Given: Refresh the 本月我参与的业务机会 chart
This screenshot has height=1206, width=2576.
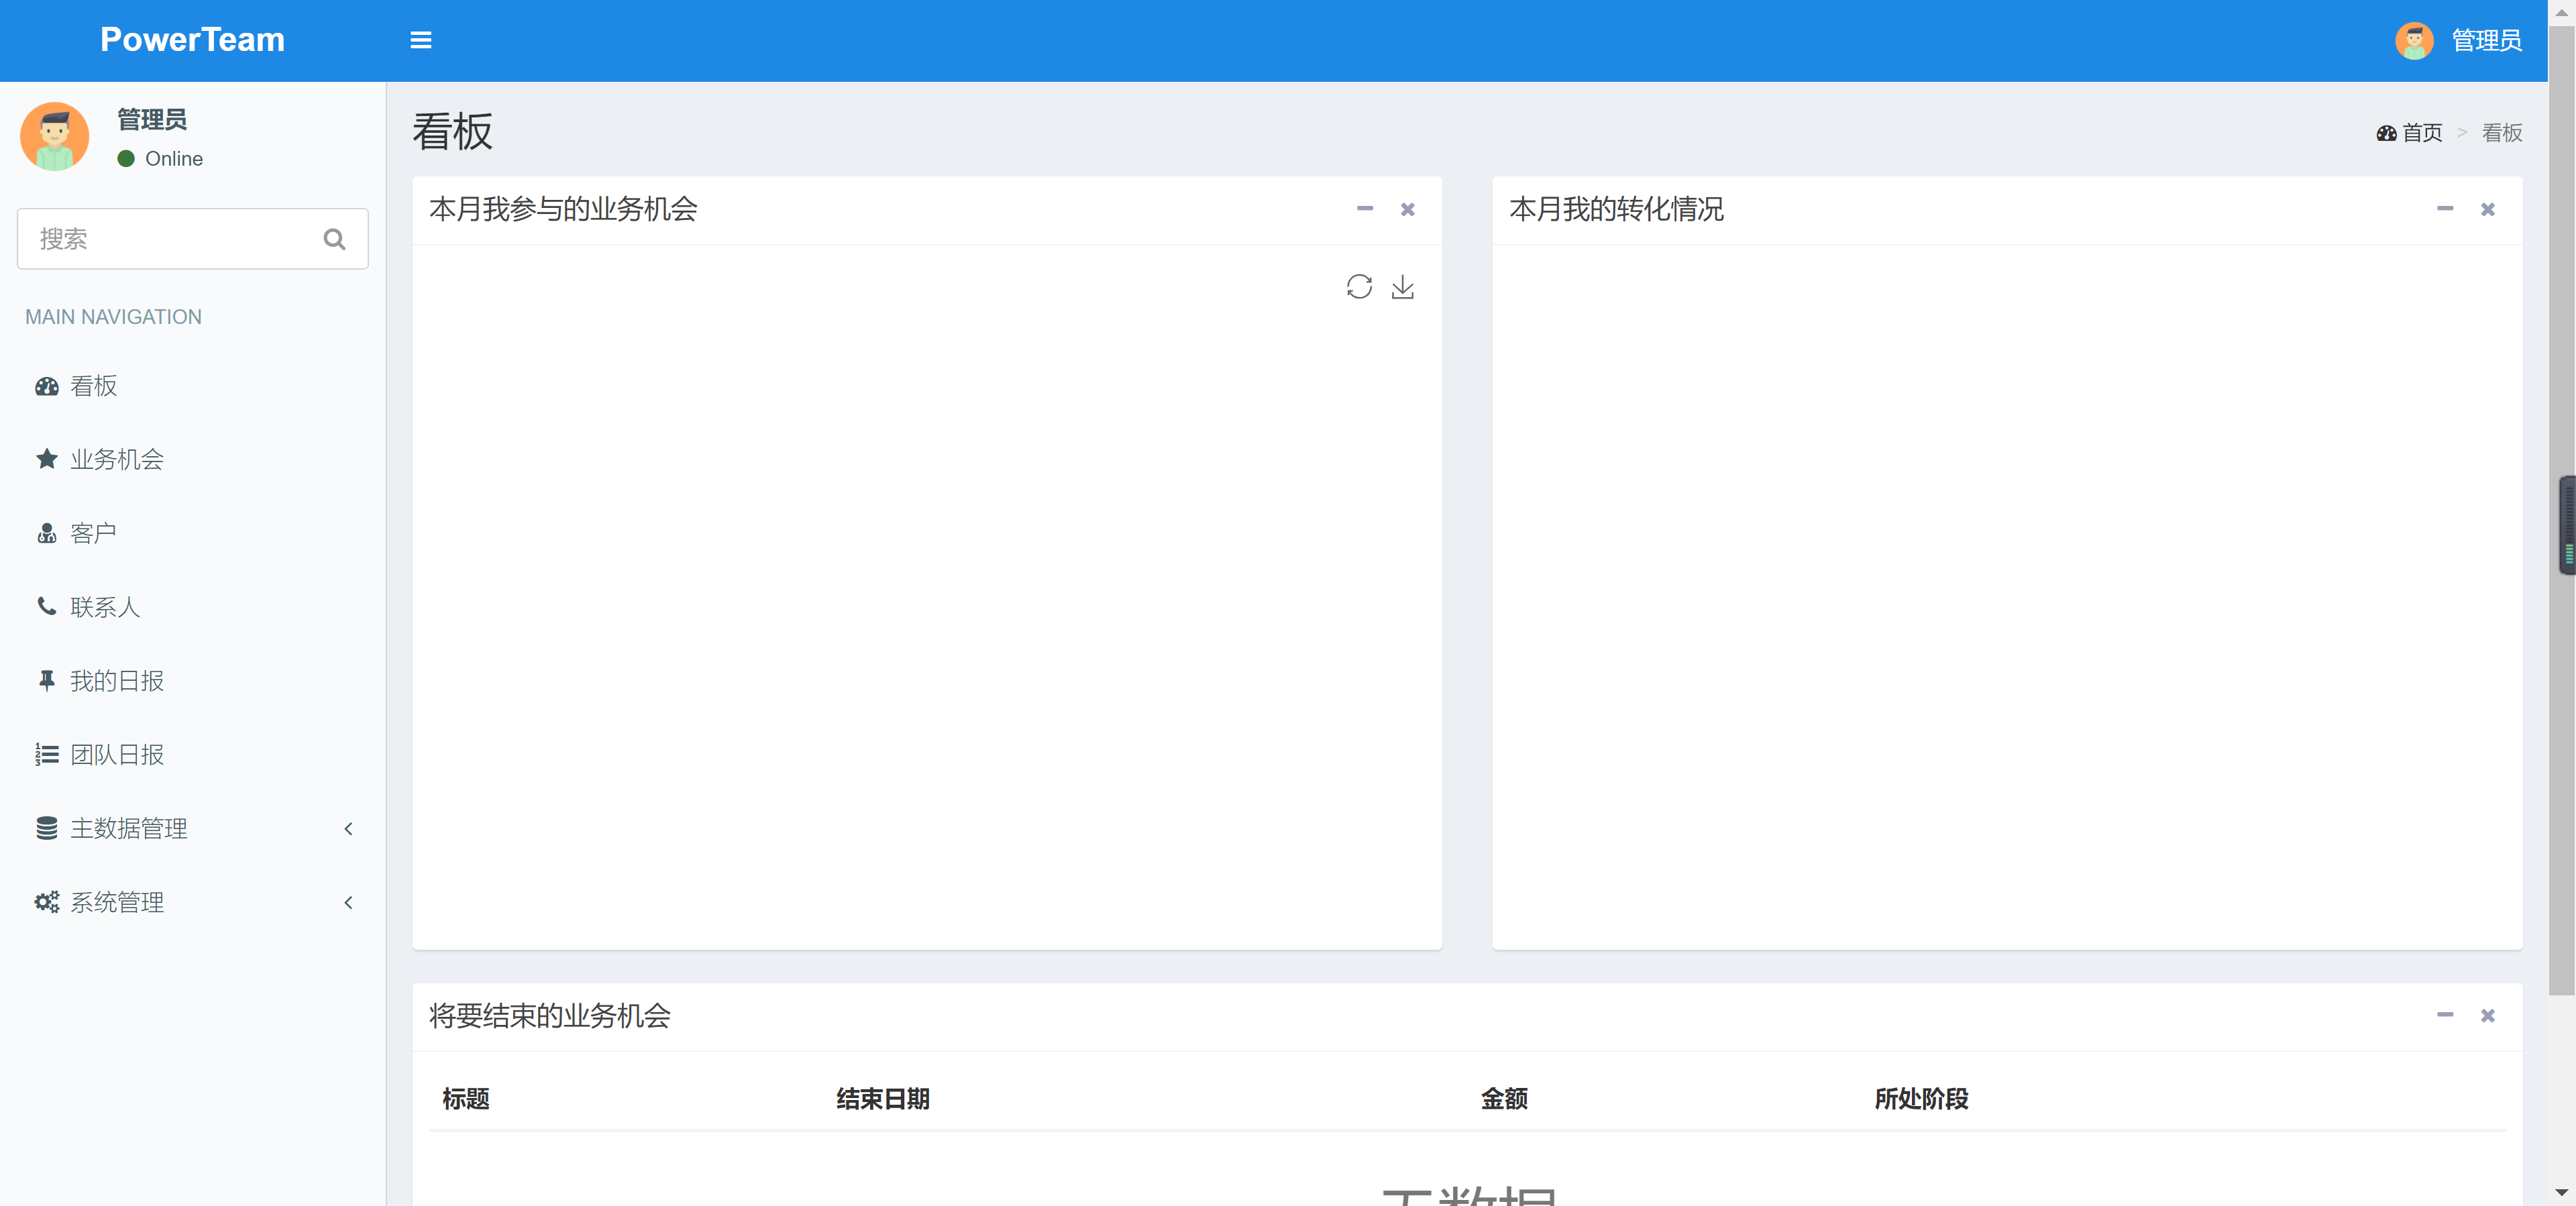Looking at the screenshot, I should coord(1360,287).
